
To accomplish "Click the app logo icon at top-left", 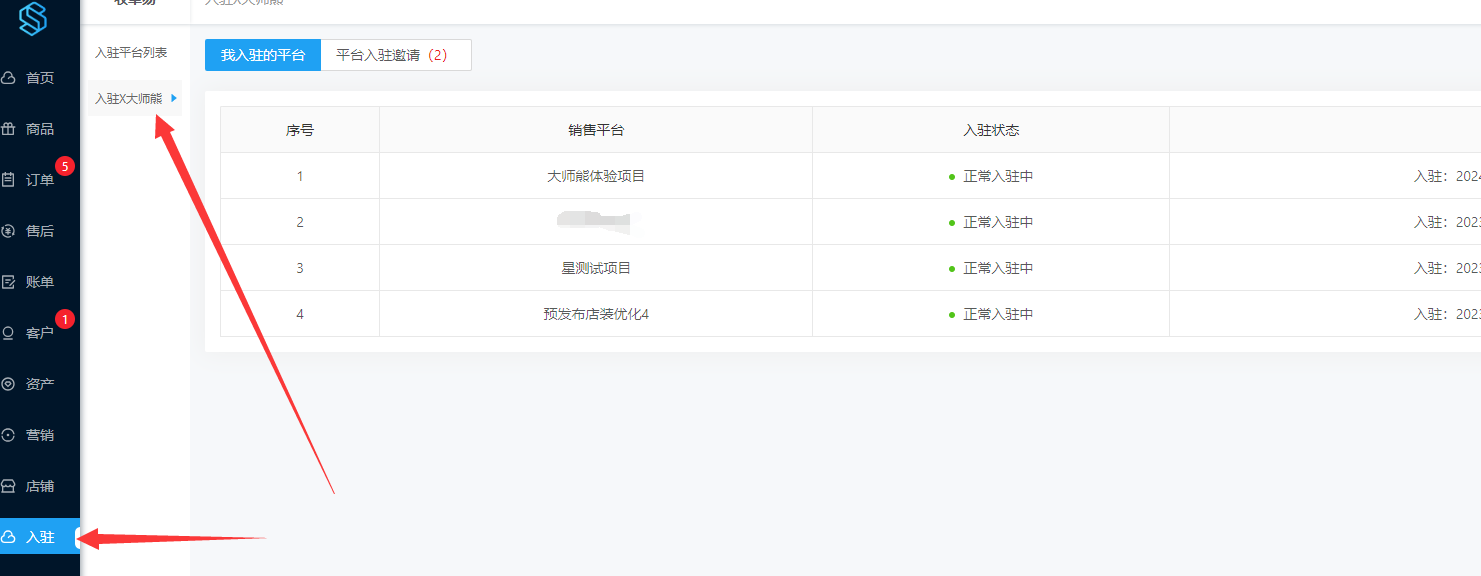I will click(x=33, y=18).
